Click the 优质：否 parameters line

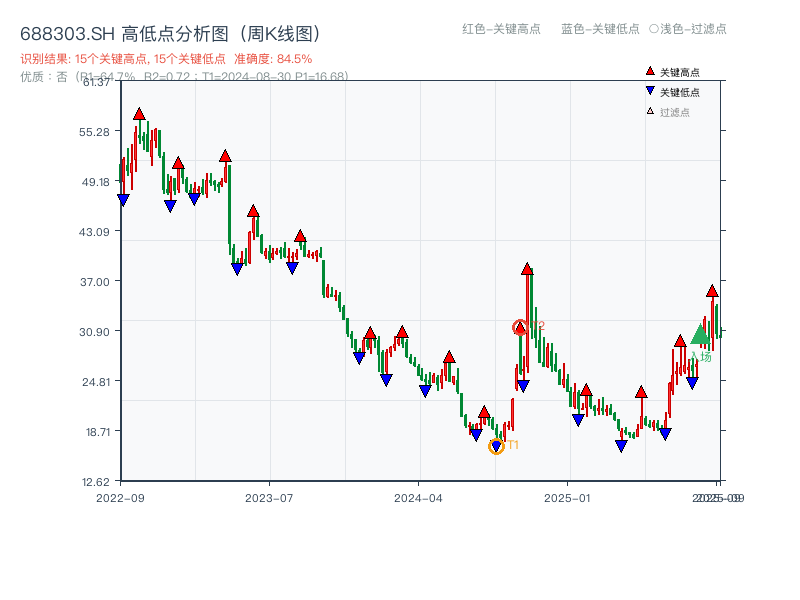(x=184, y=77)
